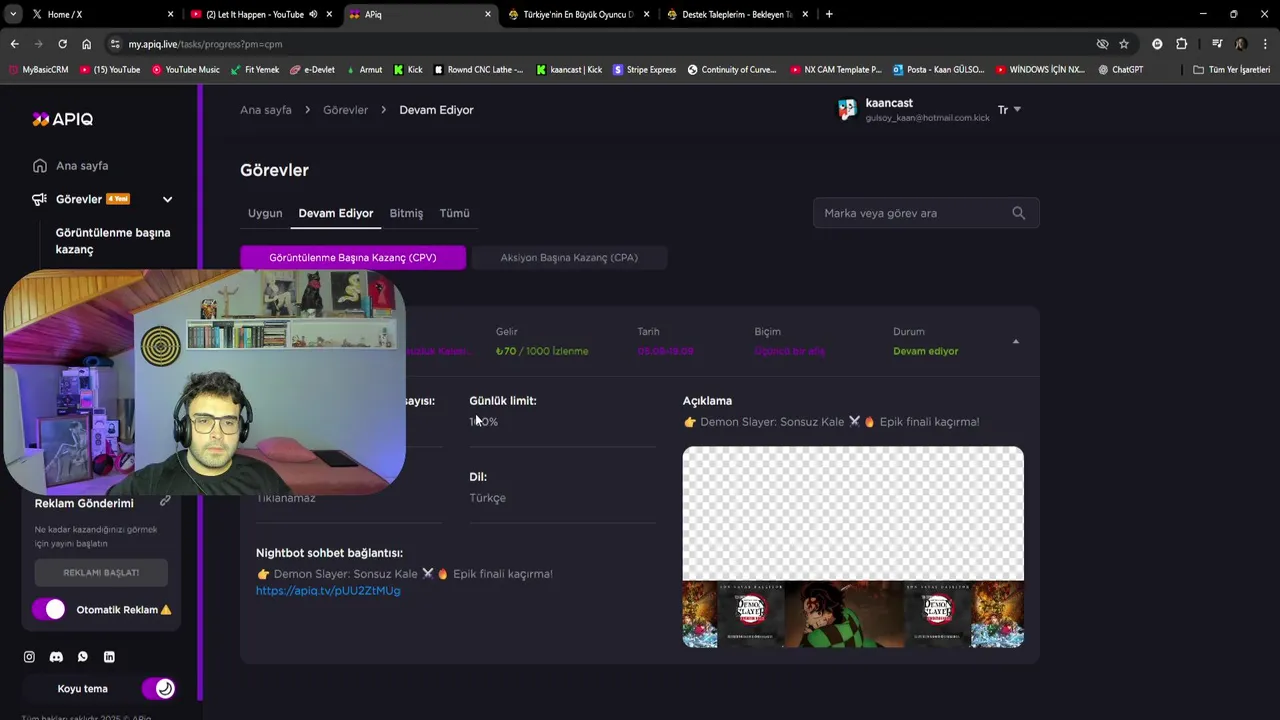The image size is (1280, 720).
Task: Go to Görevler breadcrumb link
Action: click(x=345, y=110)
